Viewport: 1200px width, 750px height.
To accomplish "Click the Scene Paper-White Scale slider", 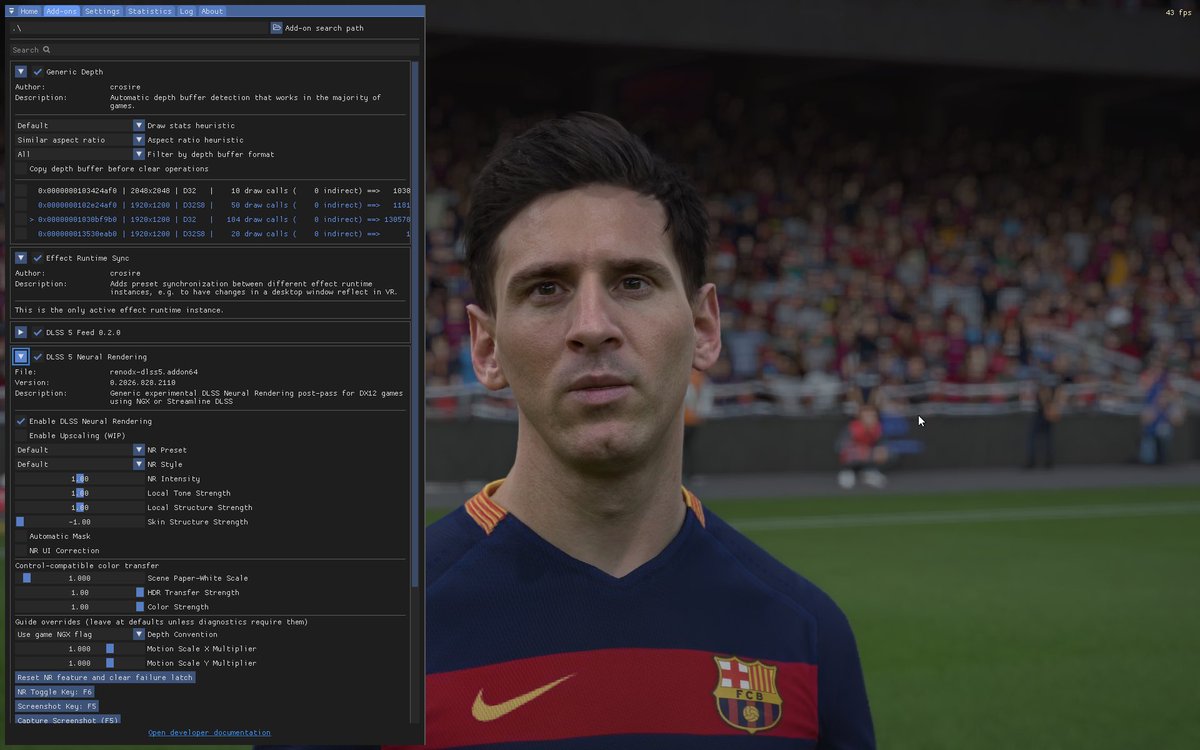I will pos(80,578).
